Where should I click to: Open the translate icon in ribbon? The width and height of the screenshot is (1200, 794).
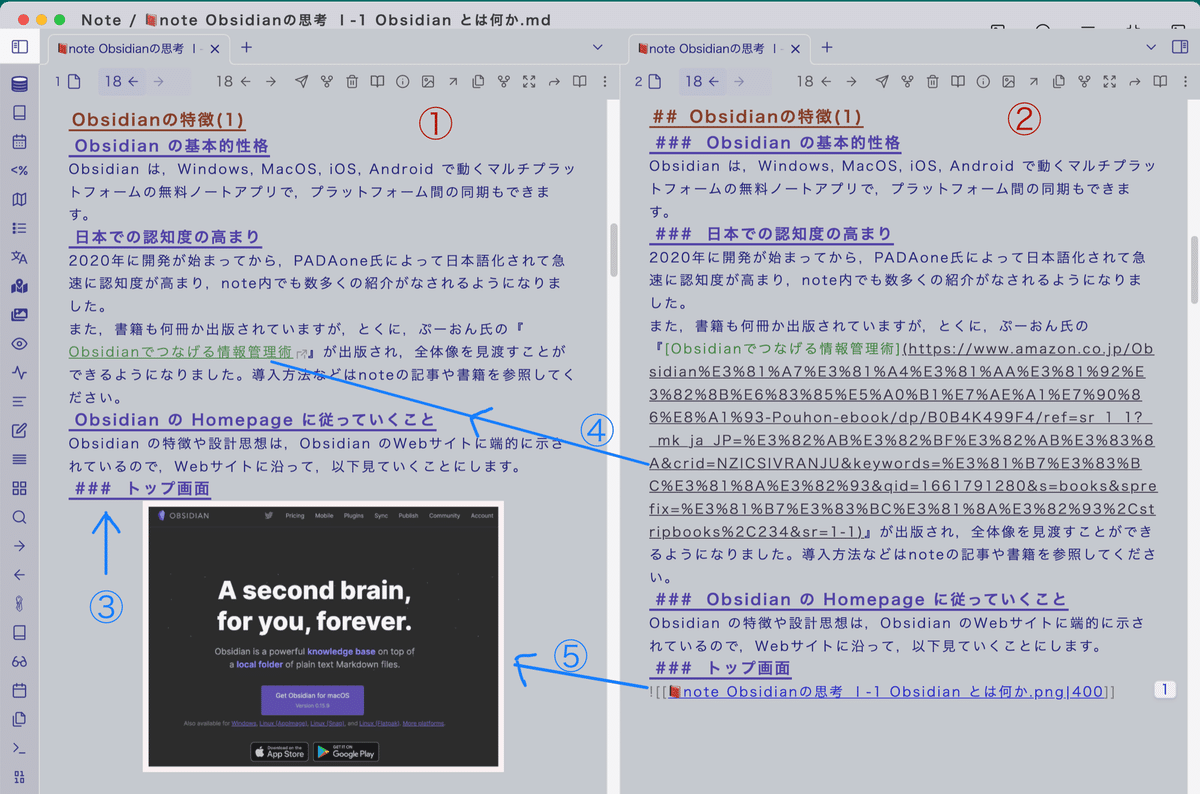coord(19,258)
